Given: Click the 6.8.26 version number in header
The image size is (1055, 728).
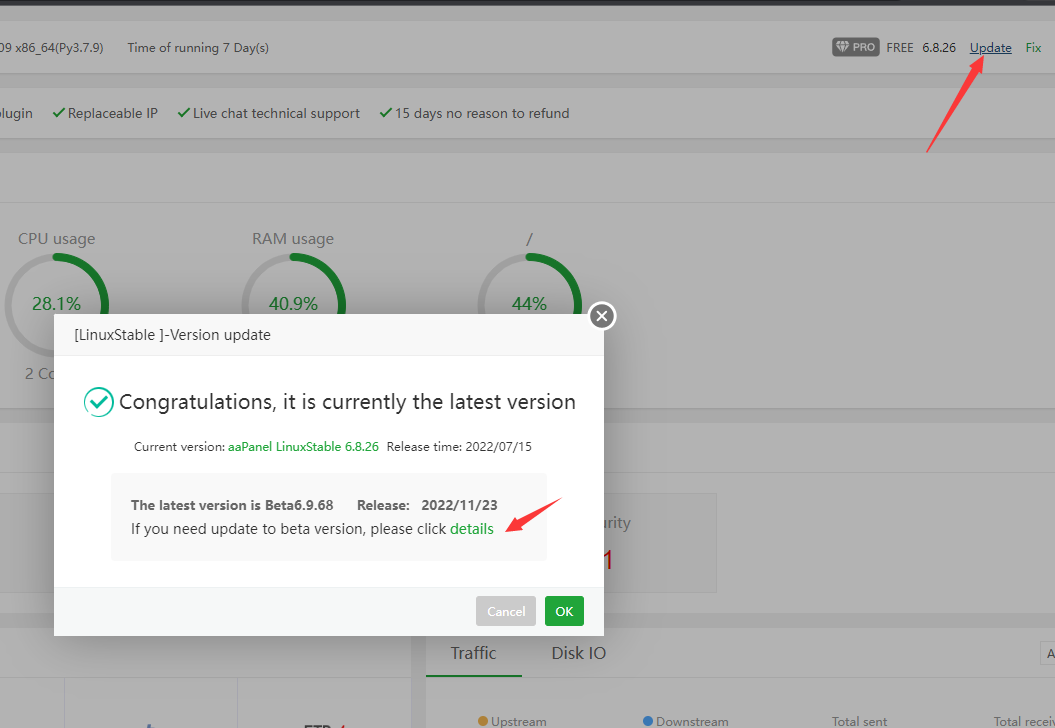Looking at the screenshot, I should (x=939, y=48).
